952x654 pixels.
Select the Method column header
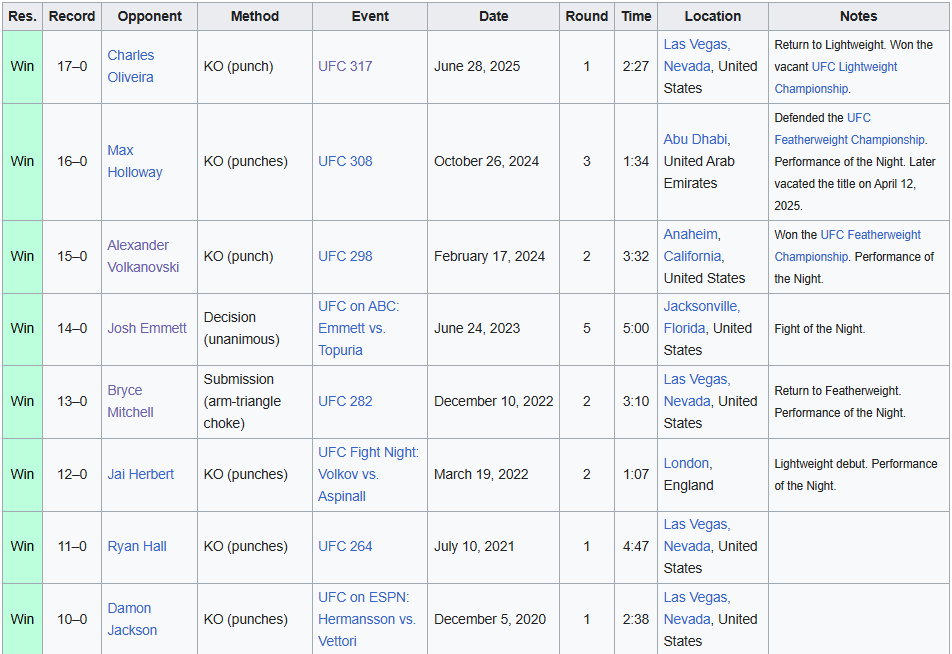(254, 16)
